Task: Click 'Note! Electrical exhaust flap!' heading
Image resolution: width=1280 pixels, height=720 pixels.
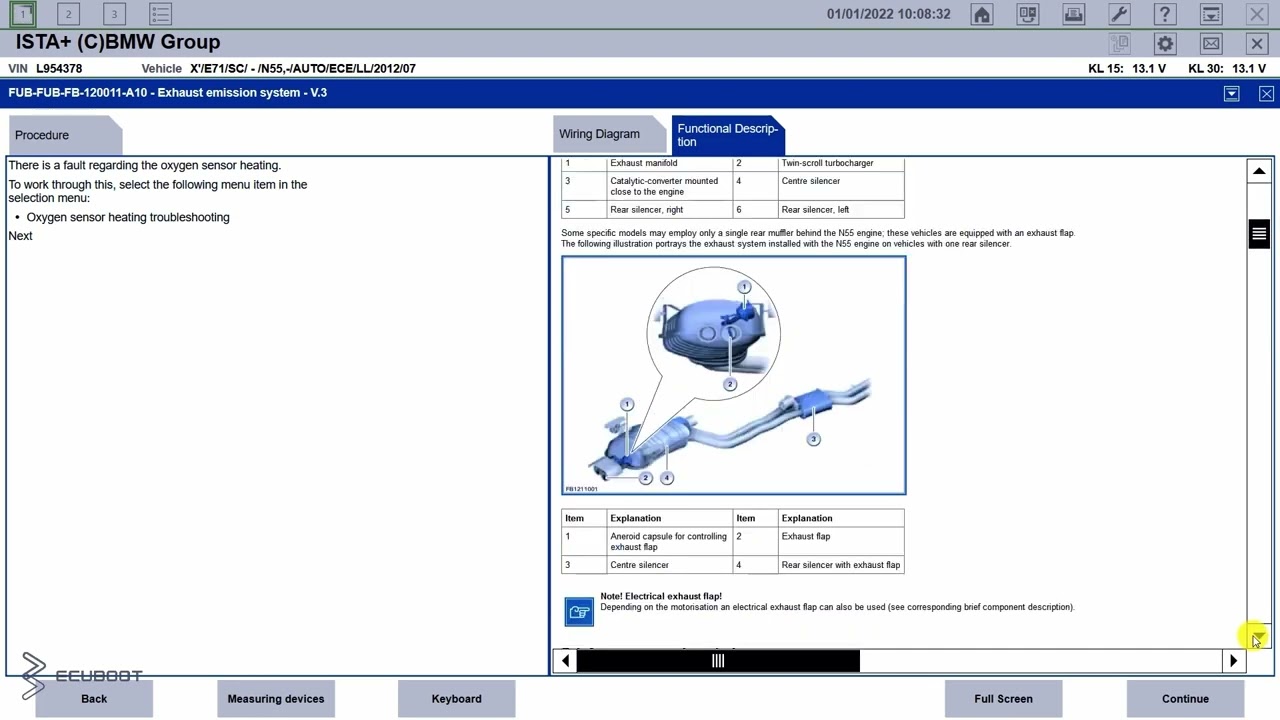Action: pyautogui.click(x=661, y=596)
